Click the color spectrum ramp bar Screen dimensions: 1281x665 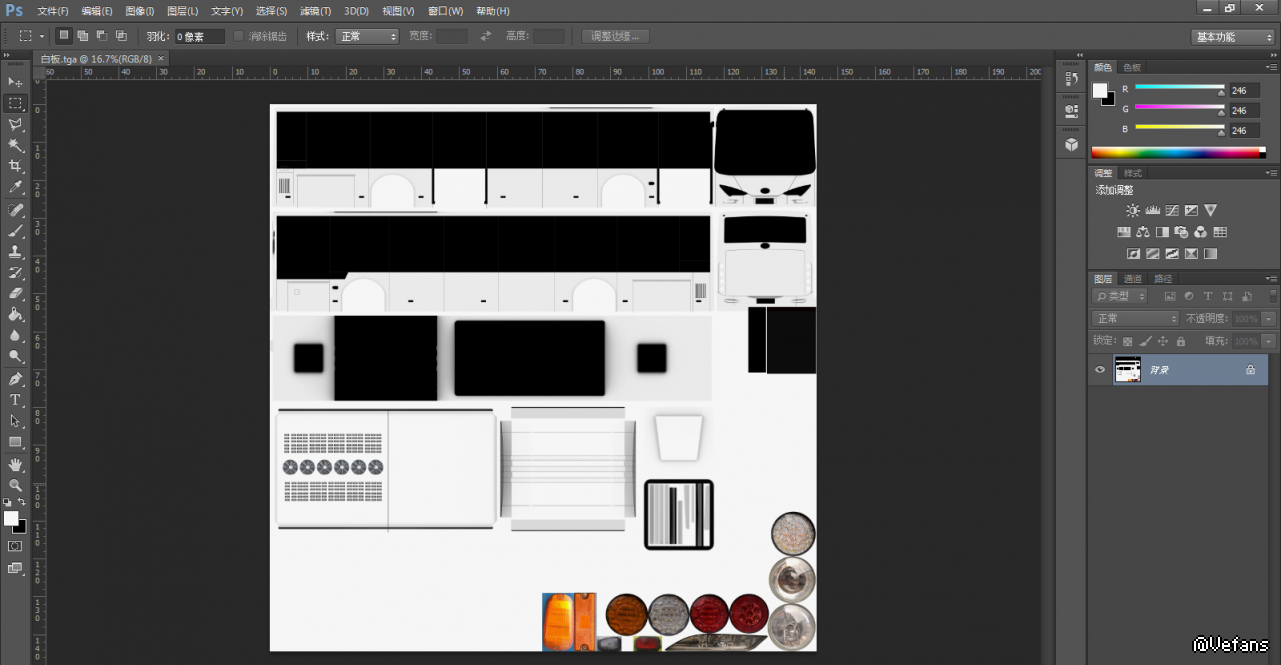1177,153
